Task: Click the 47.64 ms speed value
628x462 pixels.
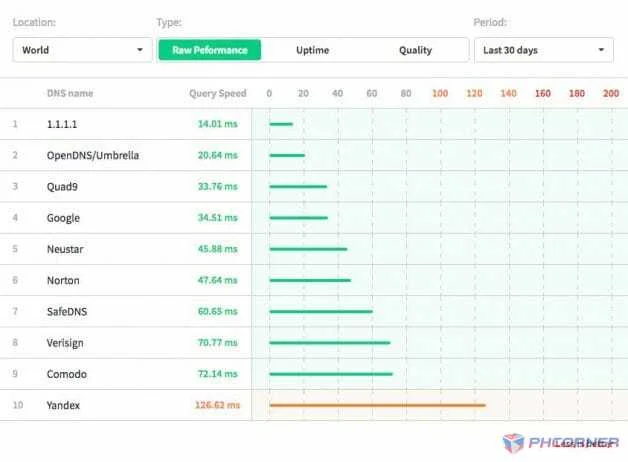Action: pyautogui.click(x=217, y=280)
